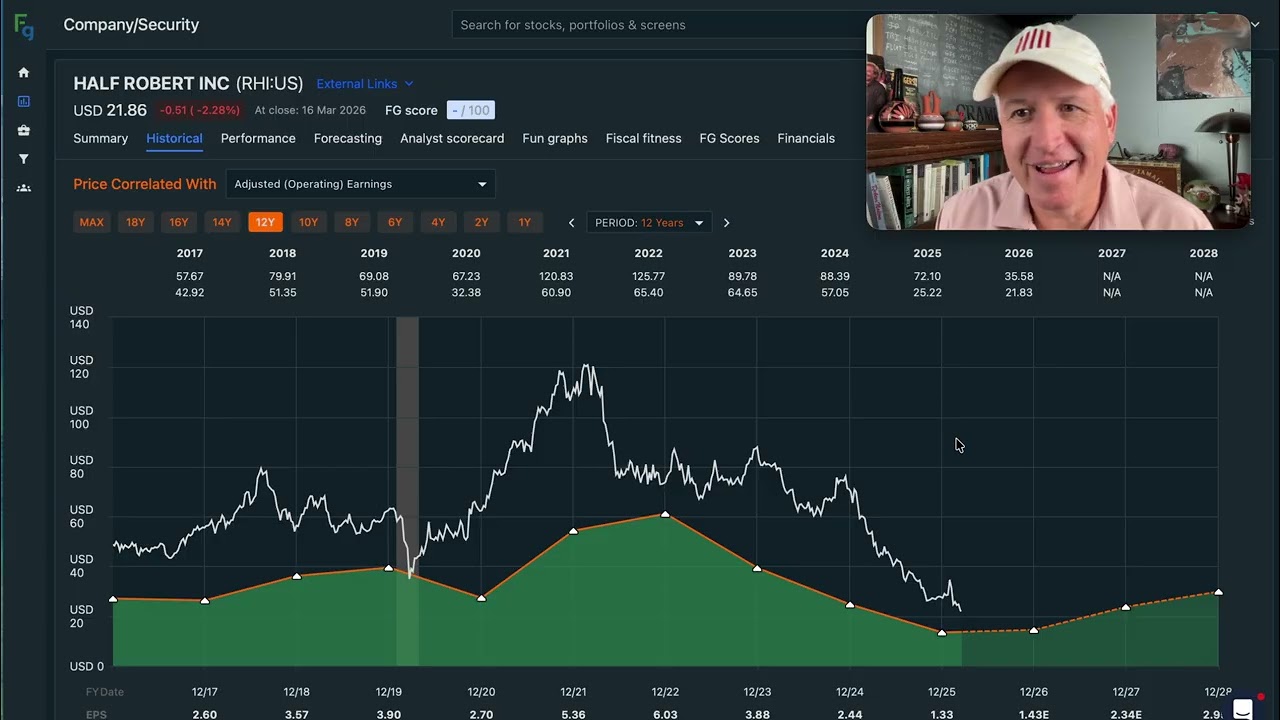Click the 2022 high value 125.77
Image resolution: width=1280 pixels, height=720 pixels.
click(648, 276)
